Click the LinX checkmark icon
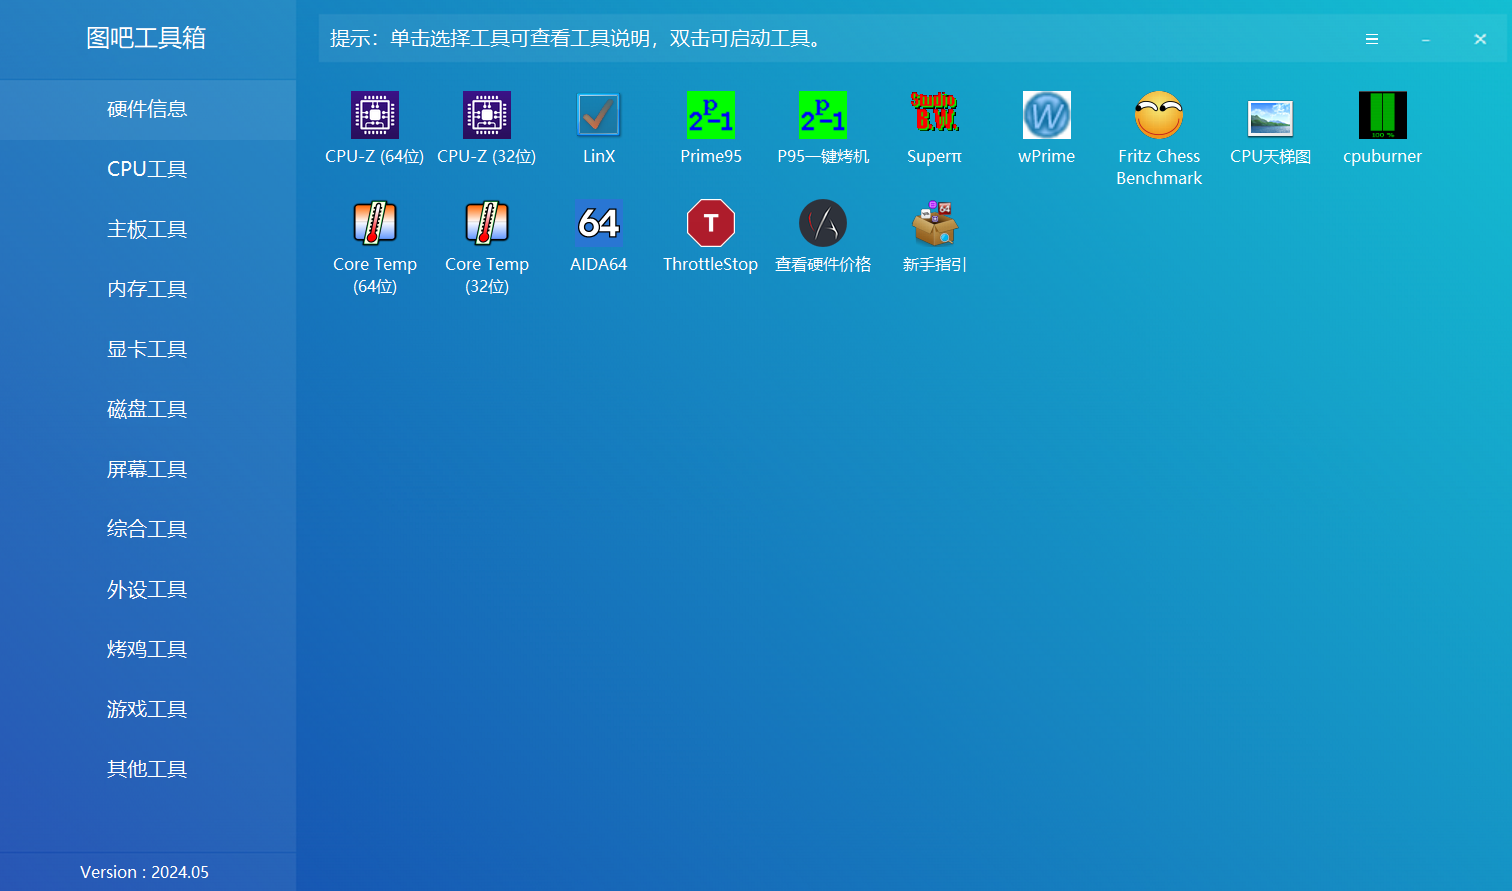The image size is (1512, 891). pyautogui.click(x=599, y=115)
